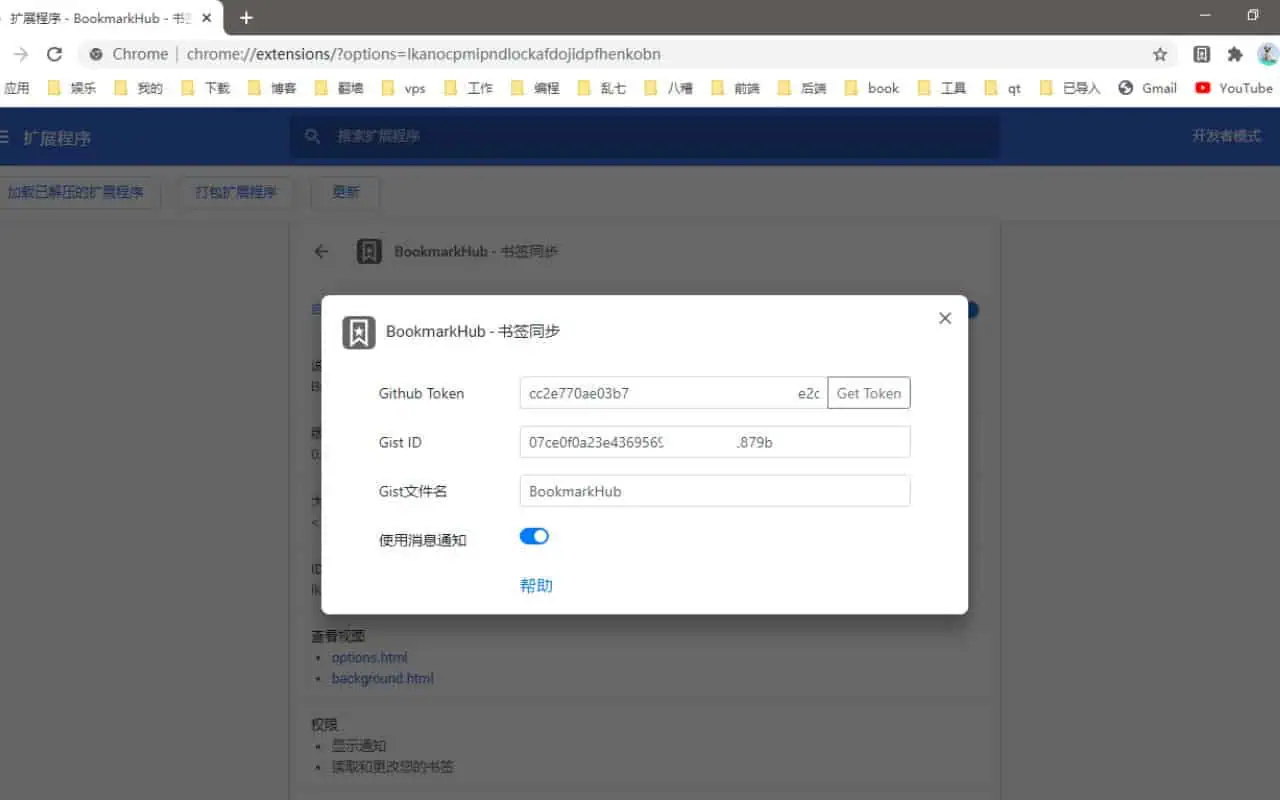Open the 帮助 help link
The image size is (1280, 800).
click(x=536, y=585)
